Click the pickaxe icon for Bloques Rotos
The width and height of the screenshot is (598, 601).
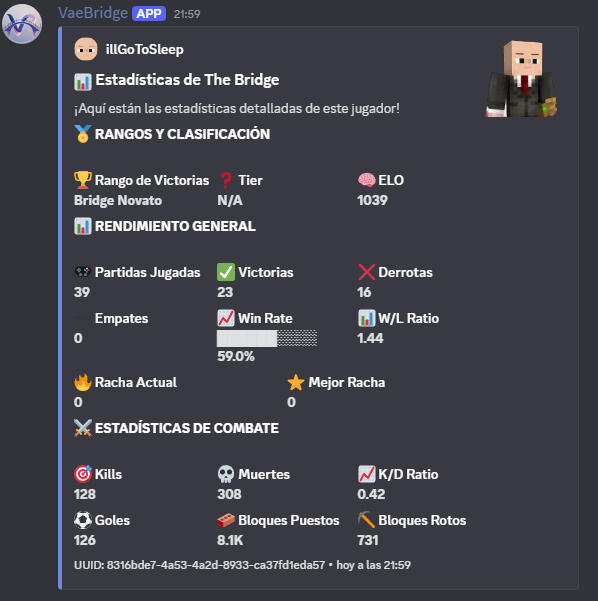pyautogui.click(x=366, y=520)
